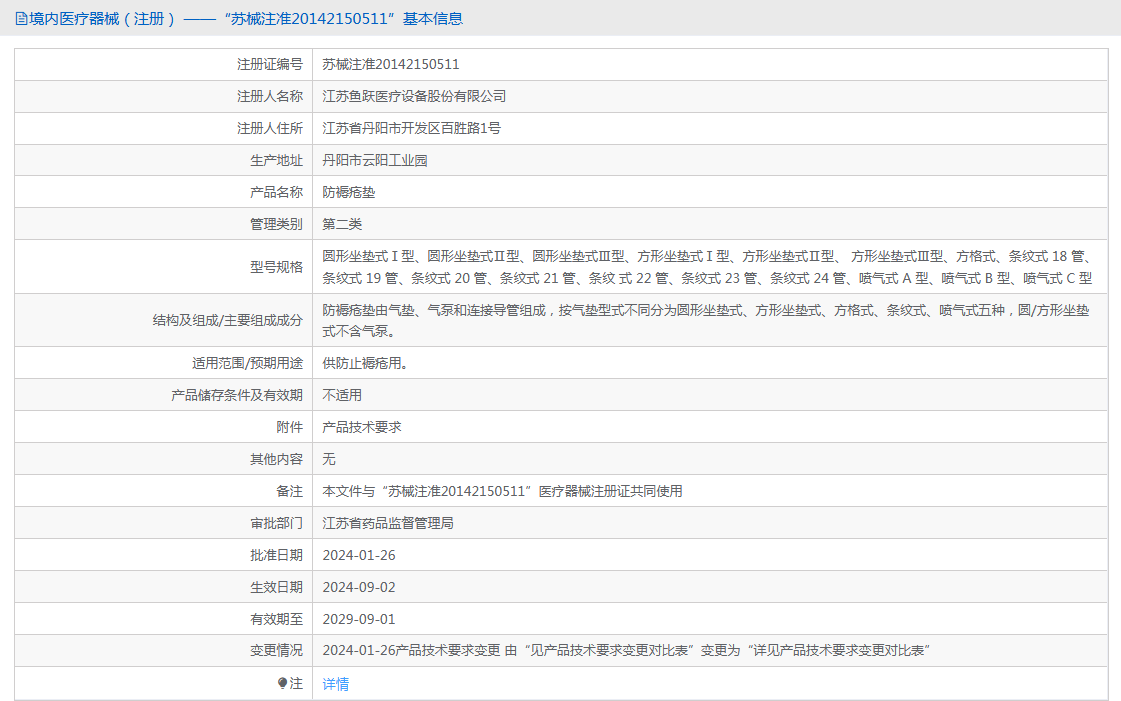Click the structure description starting 防褥疮垫由气垫
This screenshot has width=1121, height=701.
pyautogui.click(x=706, y=320)
